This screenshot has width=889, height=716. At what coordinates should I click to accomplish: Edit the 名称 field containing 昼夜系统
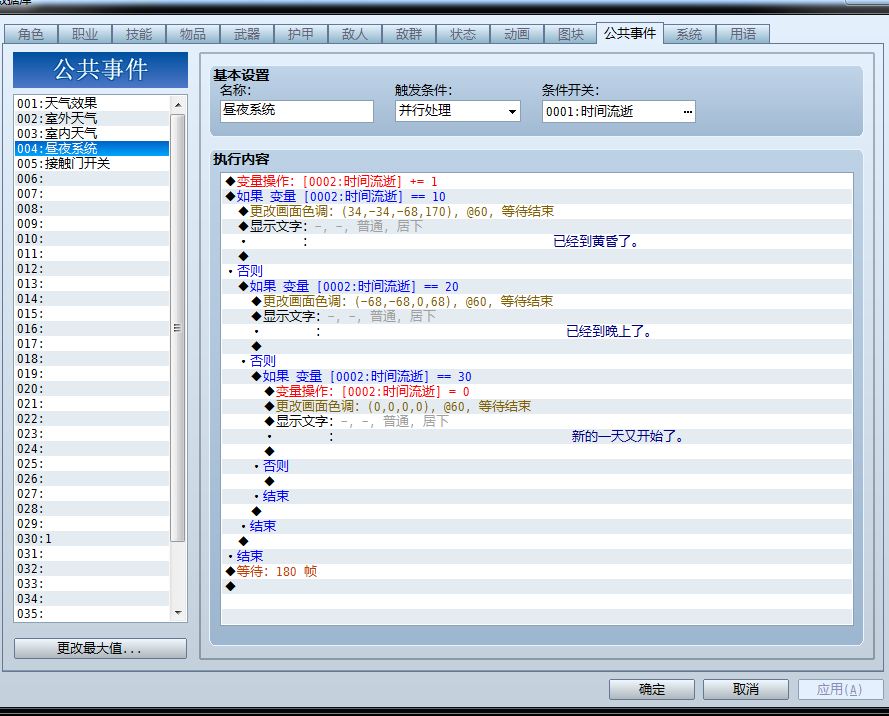297,111
